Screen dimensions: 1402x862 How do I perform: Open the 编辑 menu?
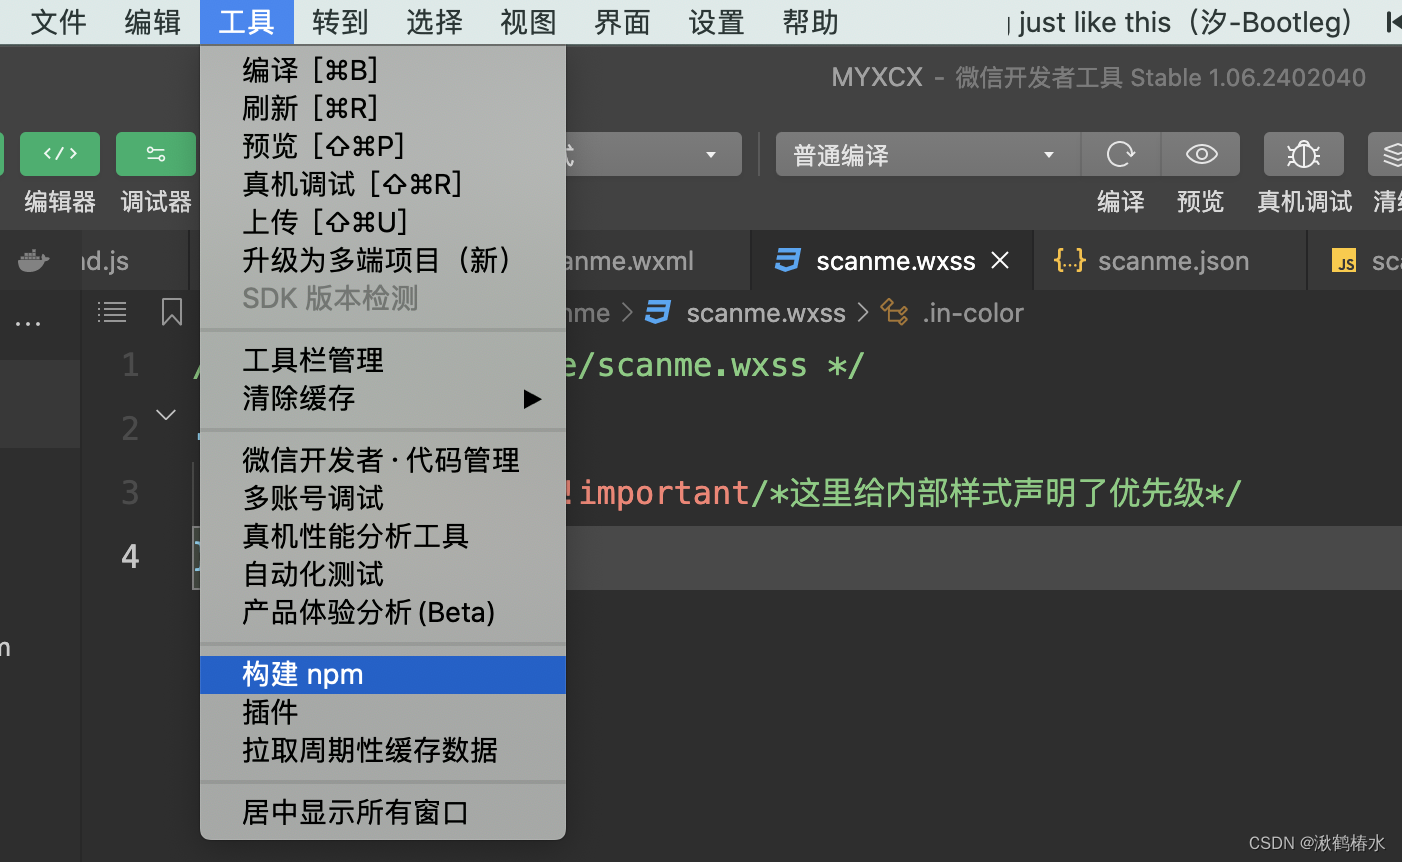[152, 22]
